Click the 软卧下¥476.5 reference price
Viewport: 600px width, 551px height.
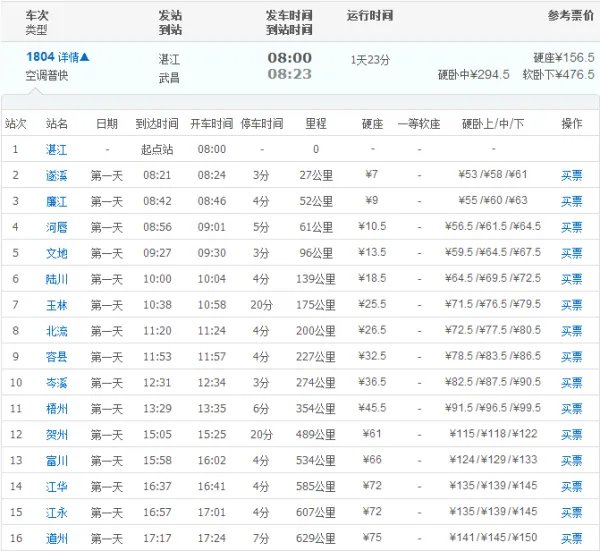tap(558, 74)
